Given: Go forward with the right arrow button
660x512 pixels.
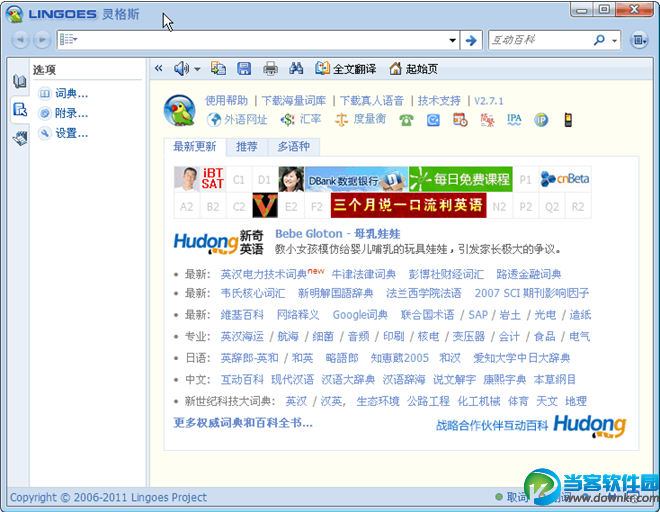Looking at the screenshot, I should tap(42, 40).
